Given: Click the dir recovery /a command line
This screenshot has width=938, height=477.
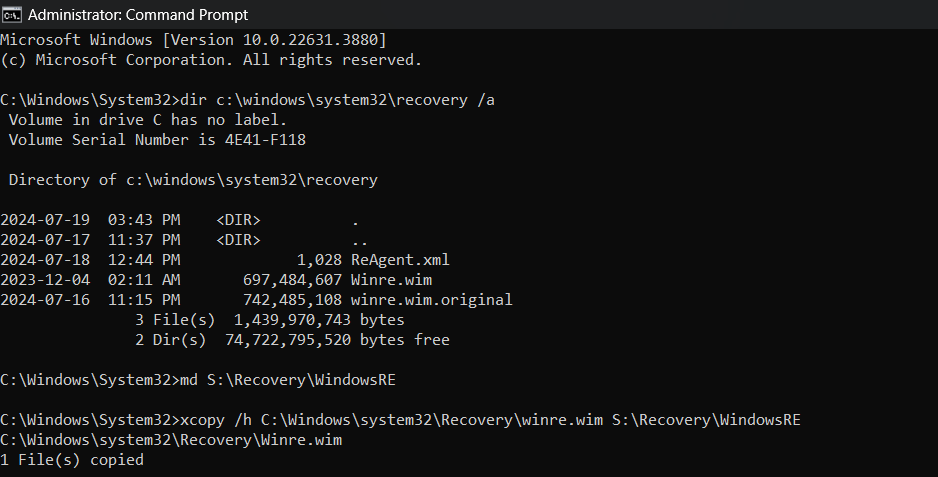Looking at the screenshot, I should [x=248, y=100].
